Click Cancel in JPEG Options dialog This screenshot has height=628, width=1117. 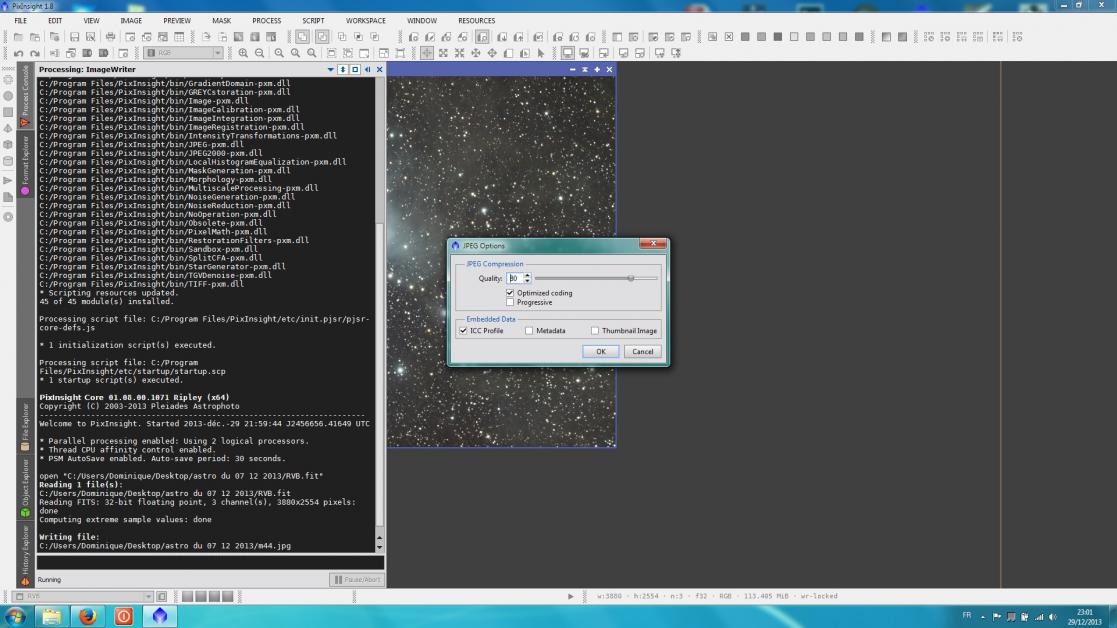(643, 352)
